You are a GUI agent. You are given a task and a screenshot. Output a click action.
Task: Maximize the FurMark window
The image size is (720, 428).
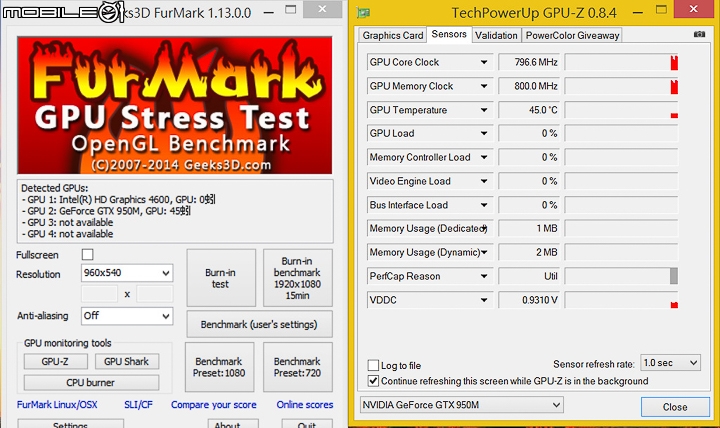pyautogui.click(x=290, y=10)
